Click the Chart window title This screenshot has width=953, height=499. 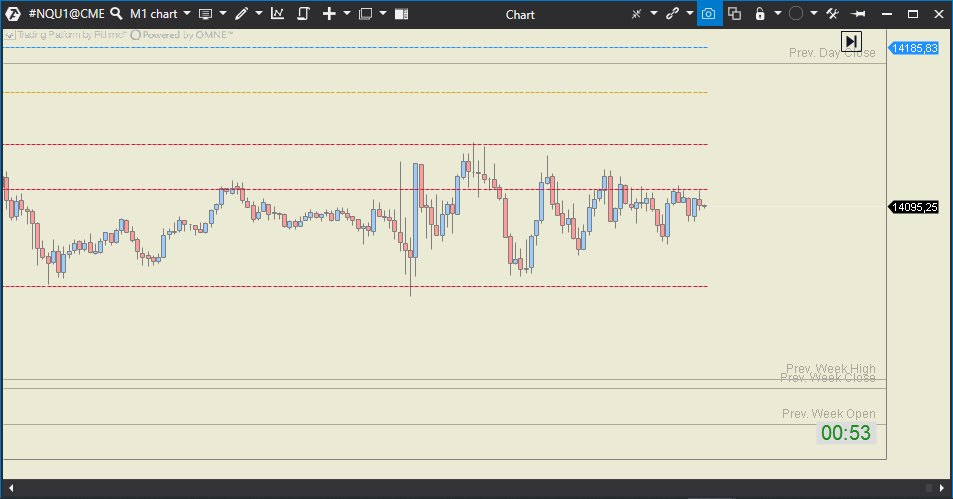[520, 15]
